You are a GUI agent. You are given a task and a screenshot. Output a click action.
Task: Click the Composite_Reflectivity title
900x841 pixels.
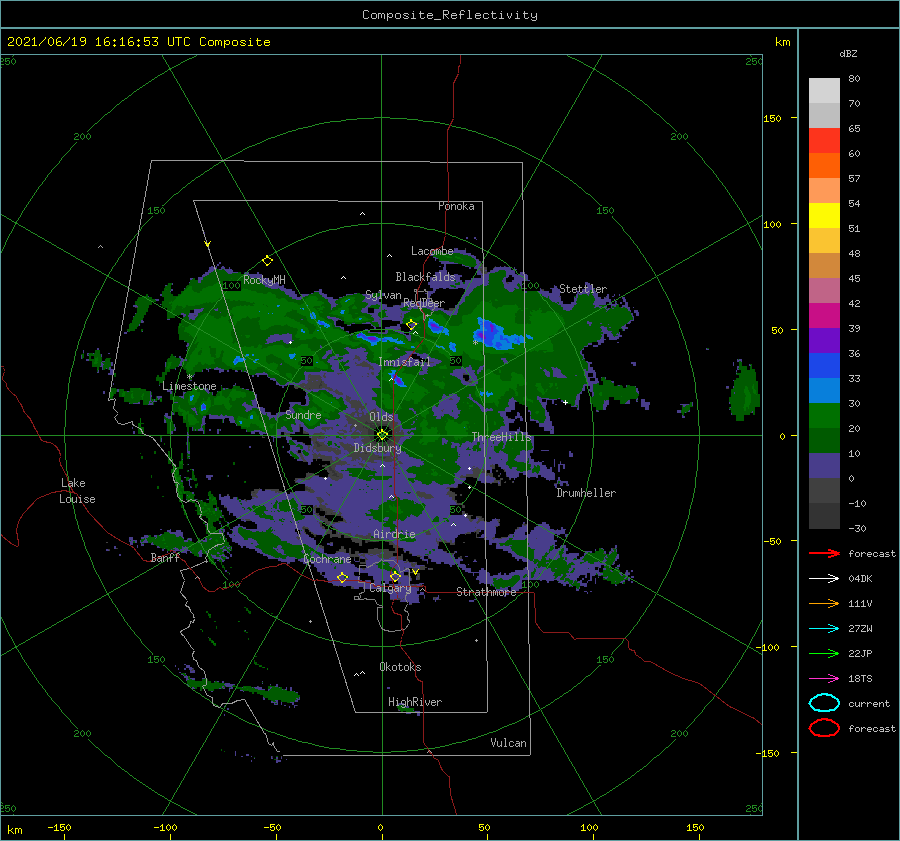click(450, 15)
